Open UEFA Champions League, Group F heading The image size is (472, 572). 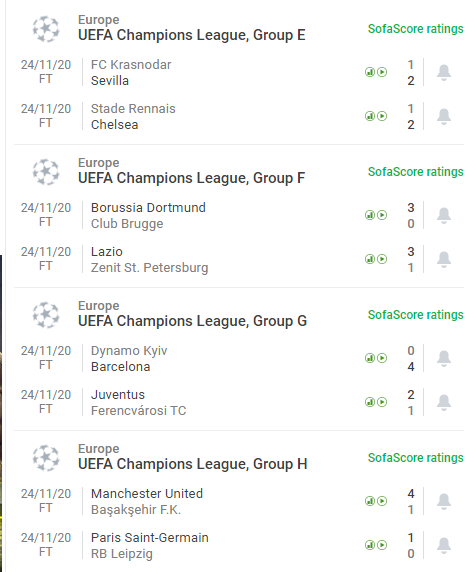coord(191,178)
